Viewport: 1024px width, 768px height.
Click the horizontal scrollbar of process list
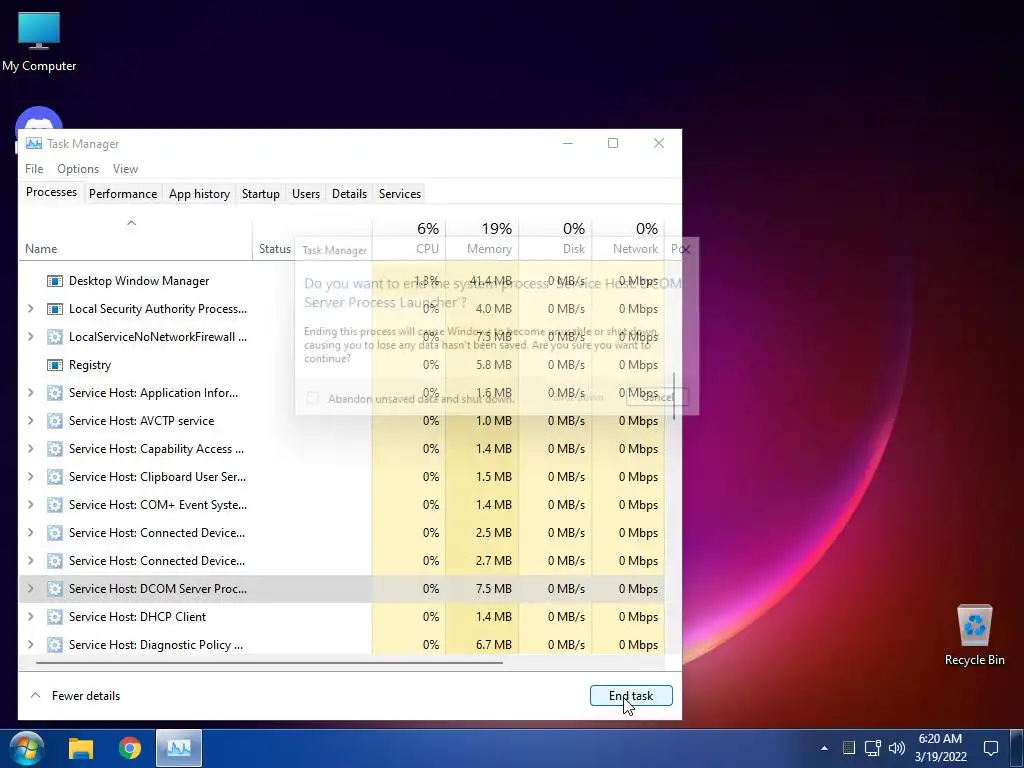pos(269,663)
